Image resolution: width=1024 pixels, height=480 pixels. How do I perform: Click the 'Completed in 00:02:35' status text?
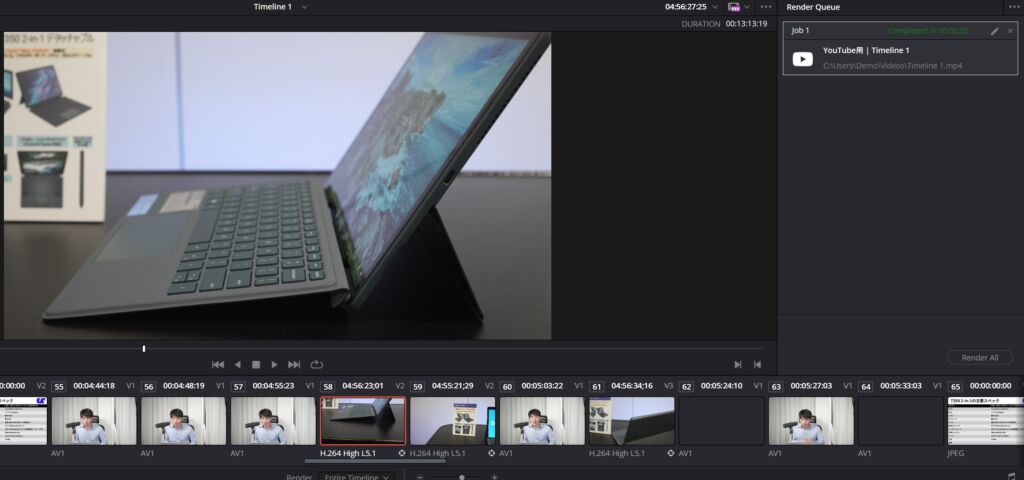click(928, 31)
